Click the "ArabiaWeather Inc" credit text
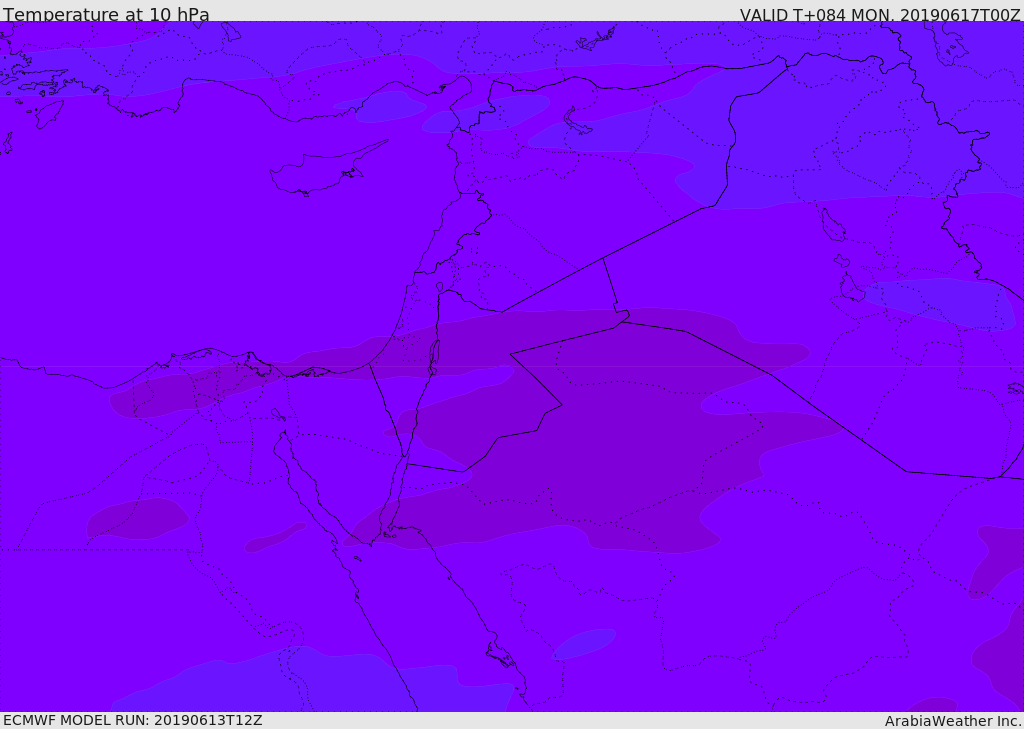This screenshot has width=1024, height=729. click(952, 721)
